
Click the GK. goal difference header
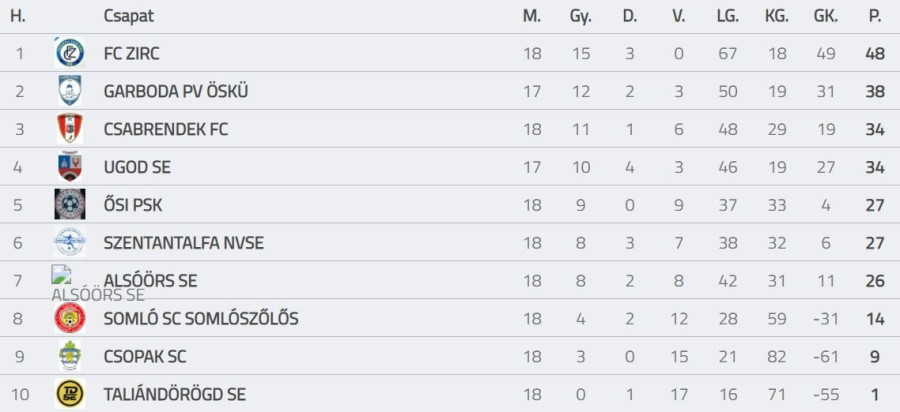coord(825,17)
